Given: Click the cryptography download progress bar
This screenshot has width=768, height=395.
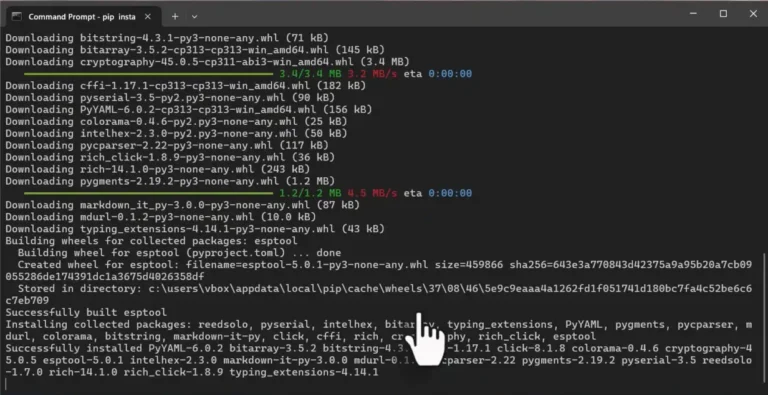Looking at the screenshot, I should (149, 74).
